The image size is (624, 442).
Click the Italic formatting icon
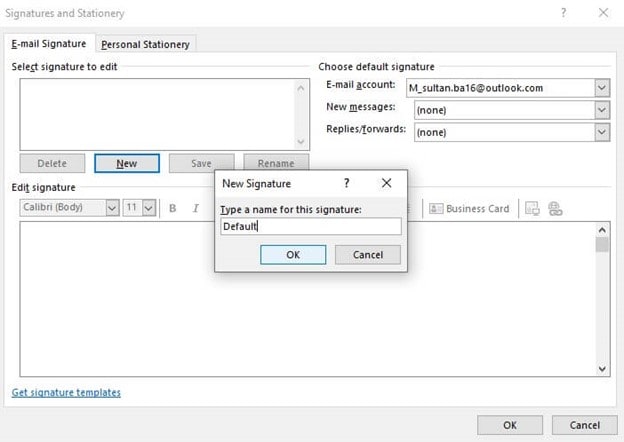tap(196, 208)
